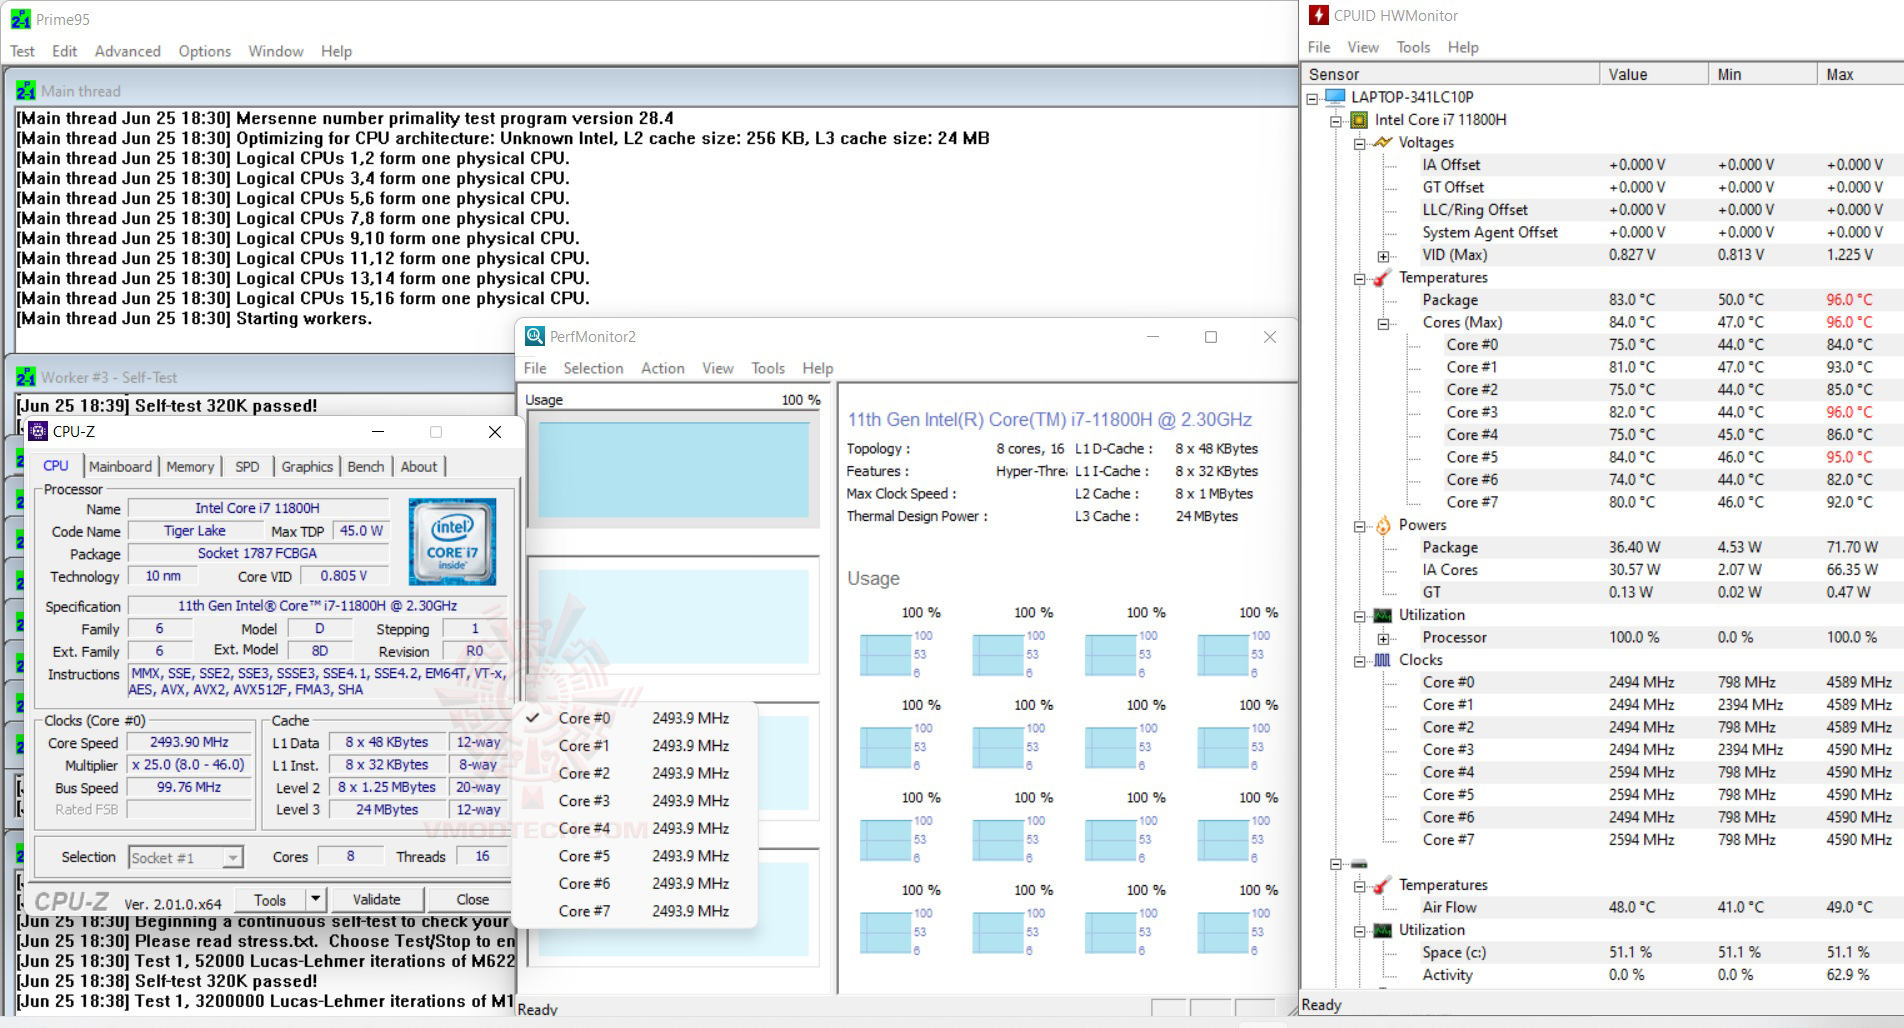Switch to the Bench tab in CPU-Z

click(366, 467)
